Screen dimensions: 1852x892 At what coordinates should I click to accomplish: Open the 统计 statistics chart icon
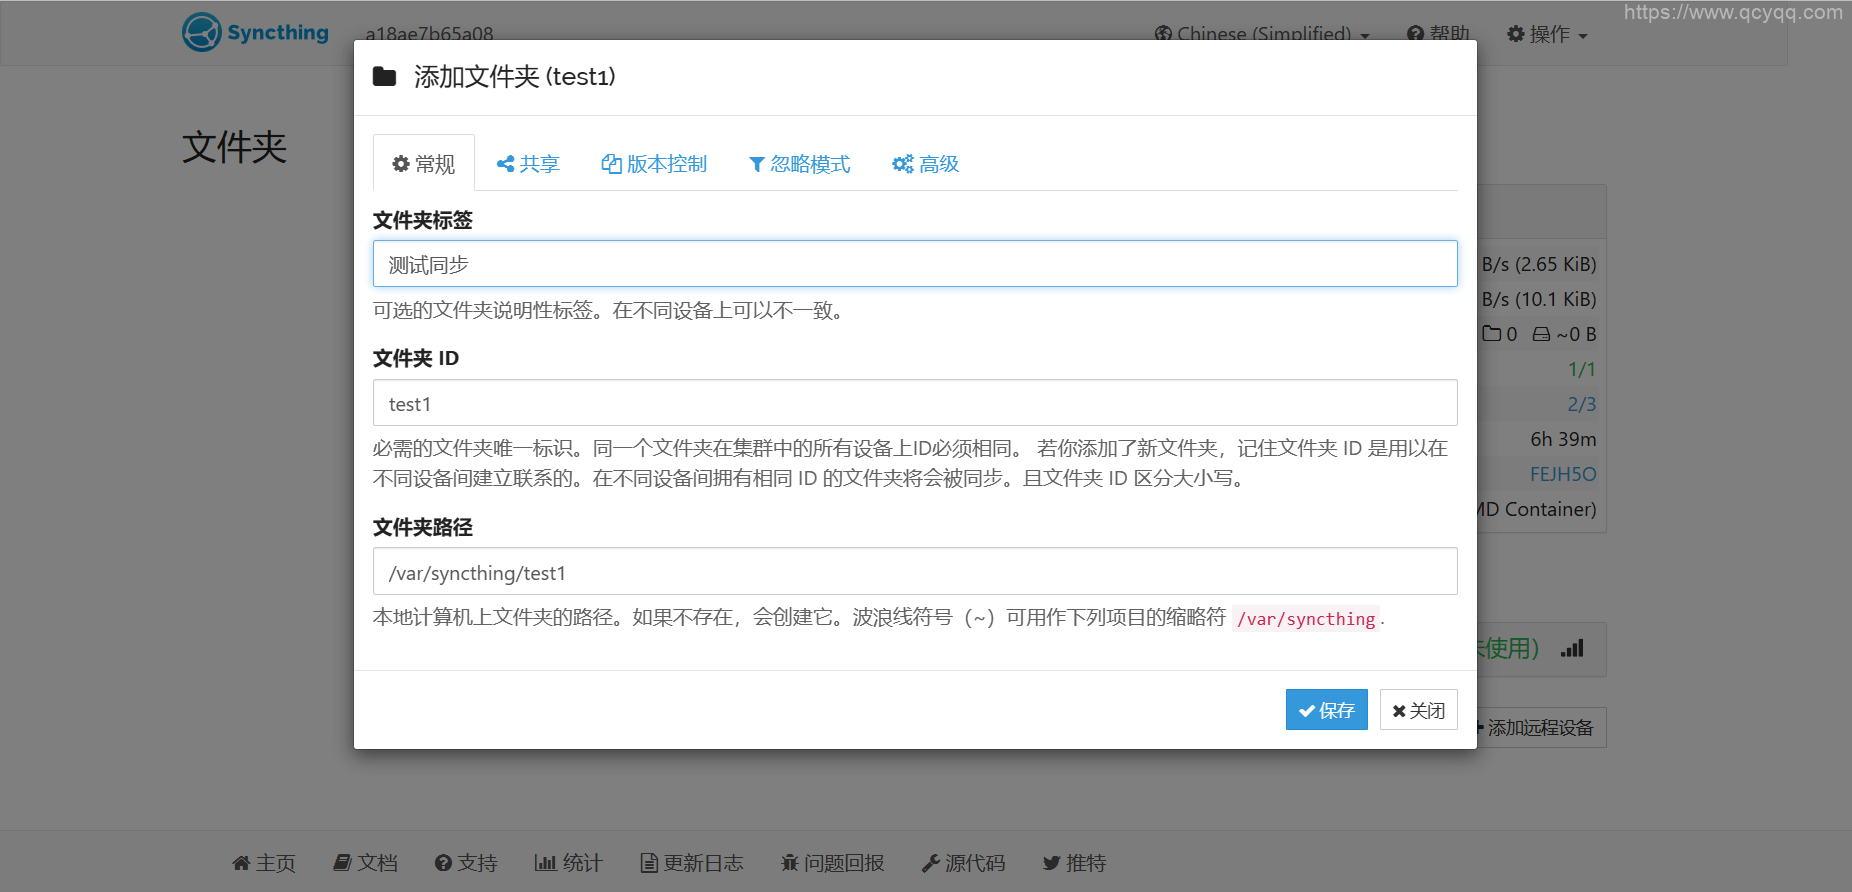pyautogui.click(x=545, y=863)
